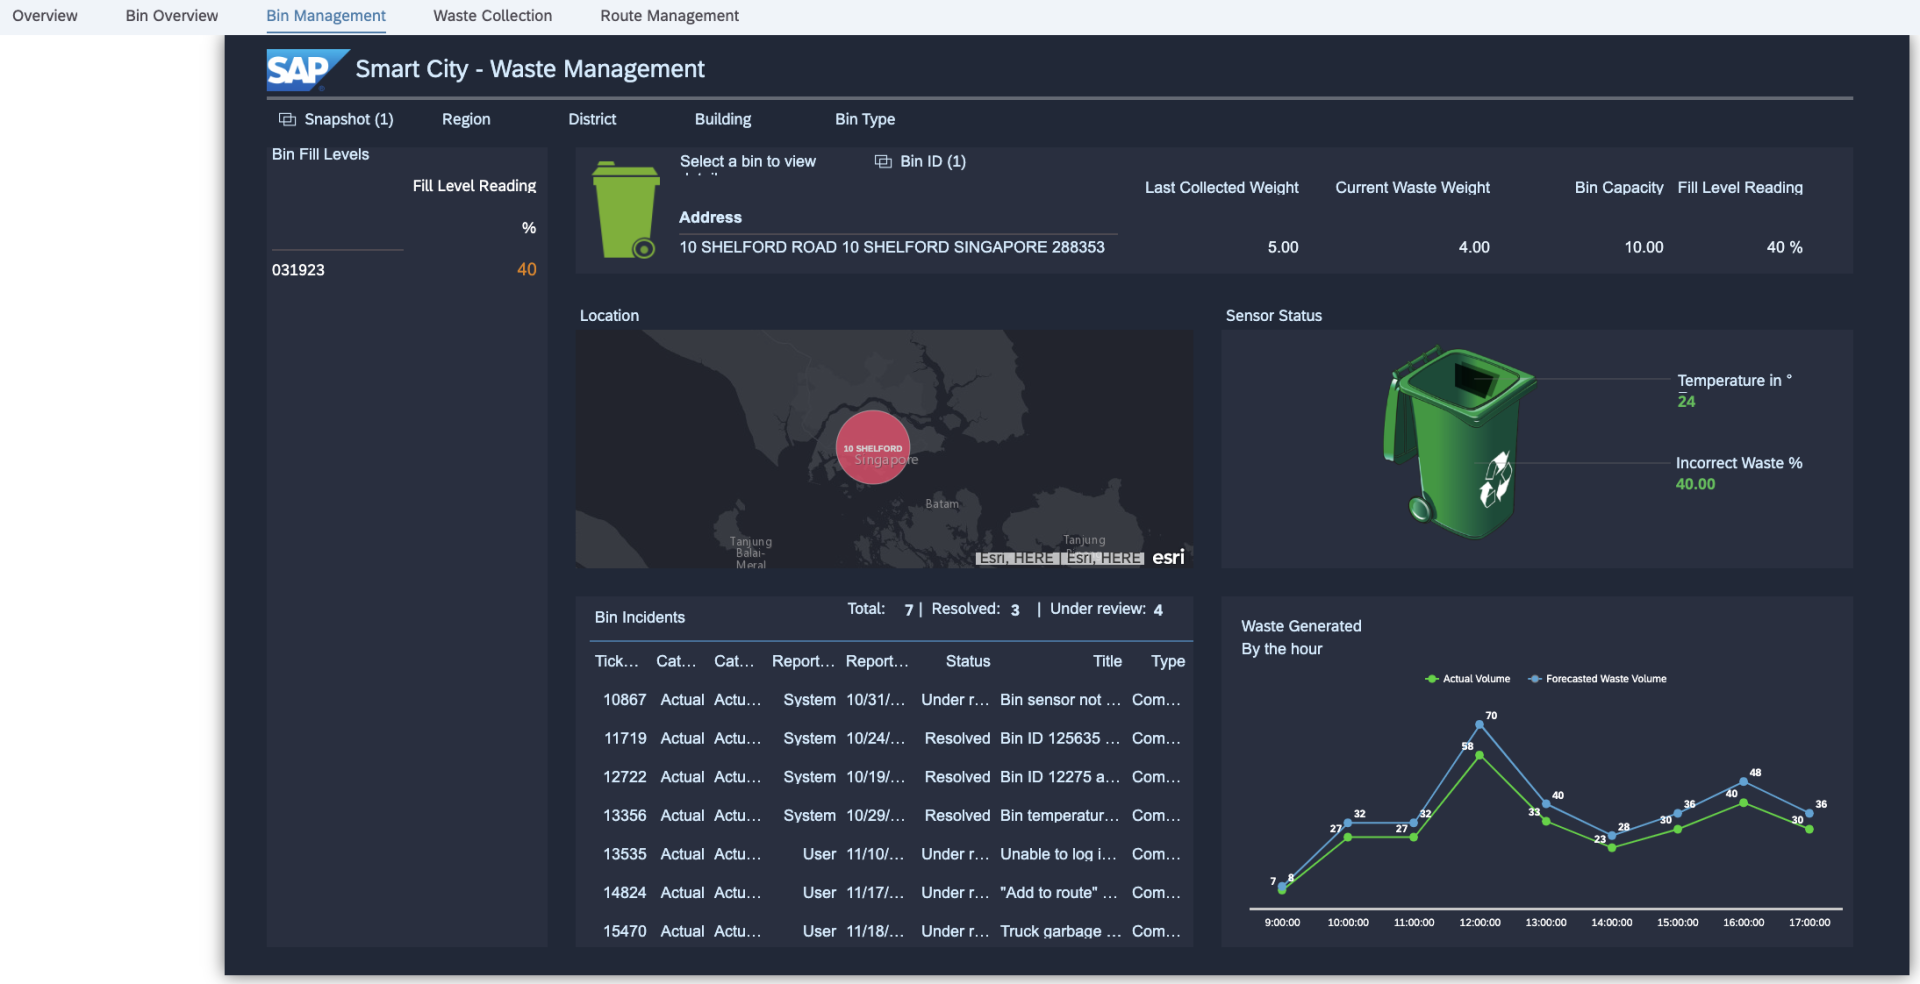Viewport: 1920px width, 984px height.
Task: Click the Bin ID filter icon
Action: tap(883, 162)
